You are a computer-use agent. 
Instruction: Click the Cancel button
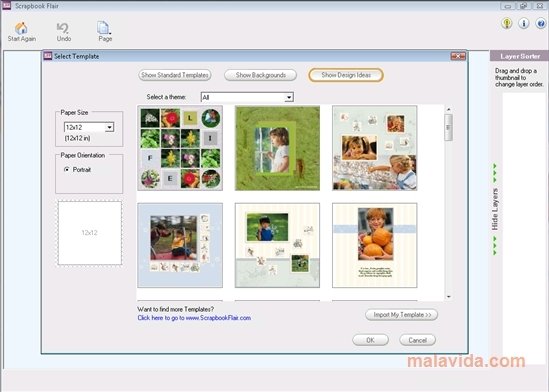(x=417, y=340)
